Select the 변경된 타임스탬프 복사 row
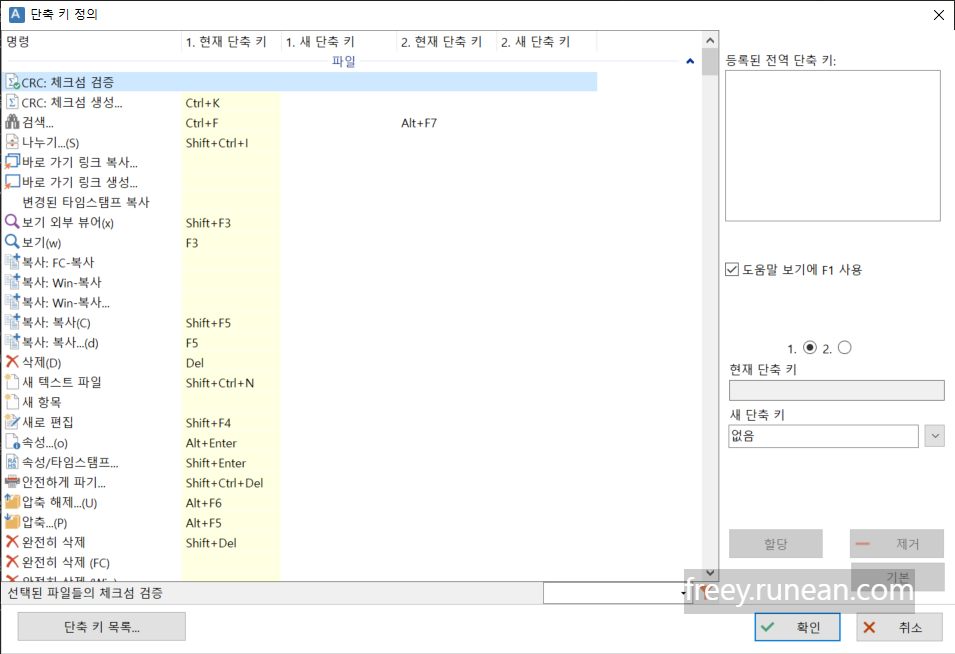Screen dimensions: 955x654 (298, 202)
